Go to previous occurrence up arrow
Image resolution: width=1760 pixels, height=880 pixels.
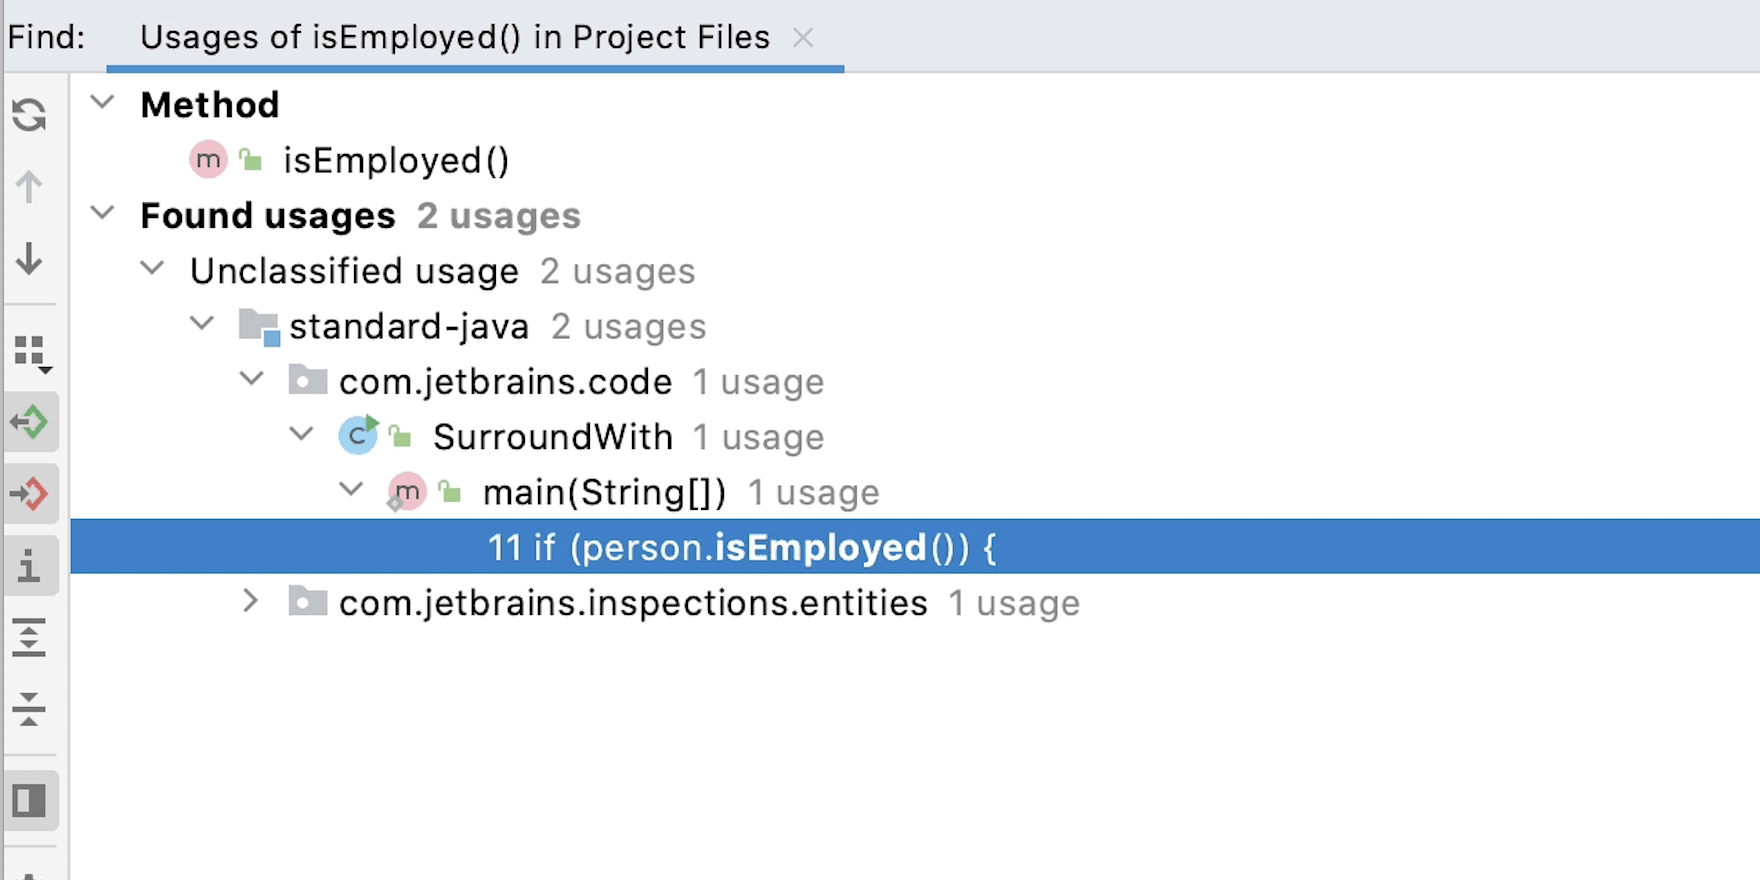30,187
